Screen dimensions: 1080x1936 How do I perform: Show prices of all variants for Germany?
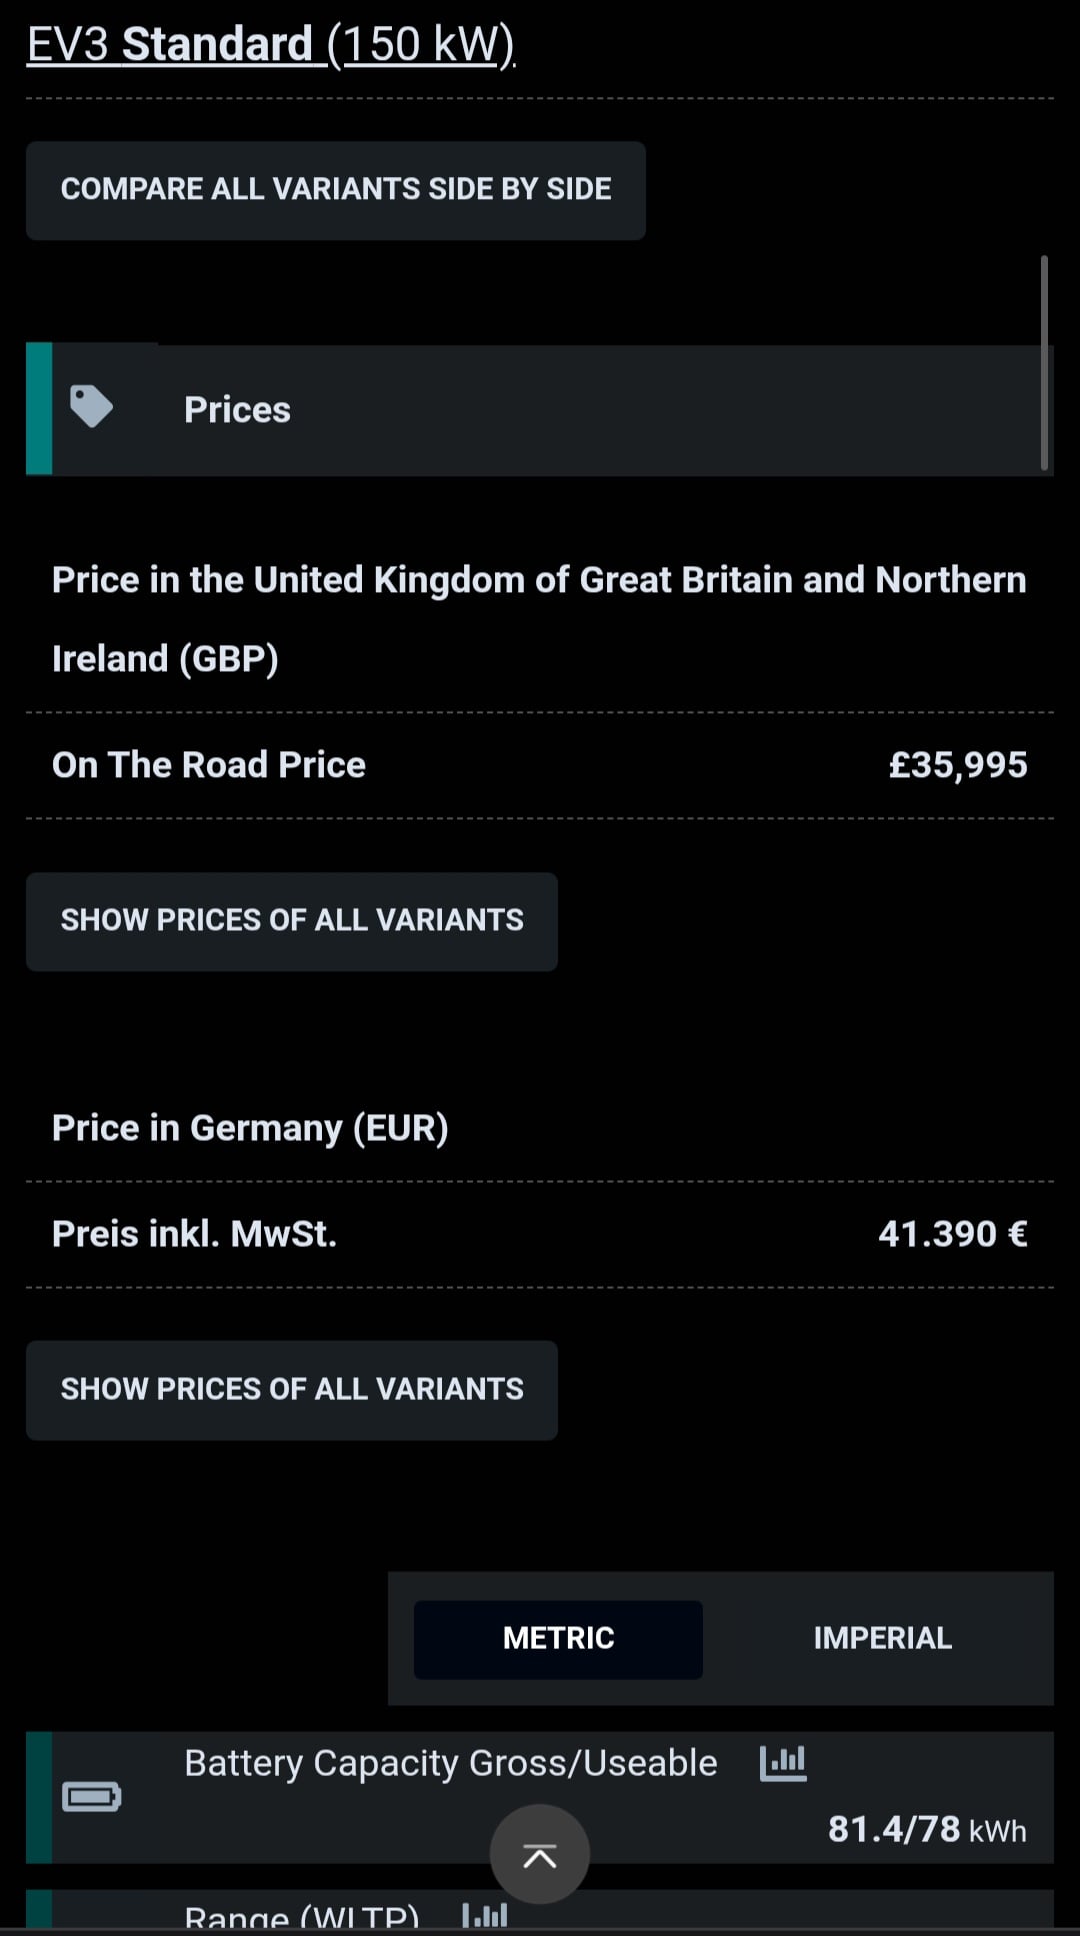[292, 1390]
